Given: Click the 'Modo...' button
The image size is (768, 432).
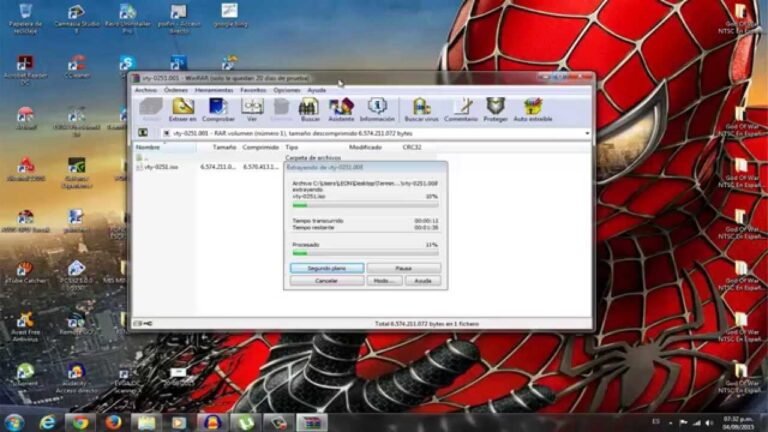Looking at the screenshot, I should click(x=384, y=281).
